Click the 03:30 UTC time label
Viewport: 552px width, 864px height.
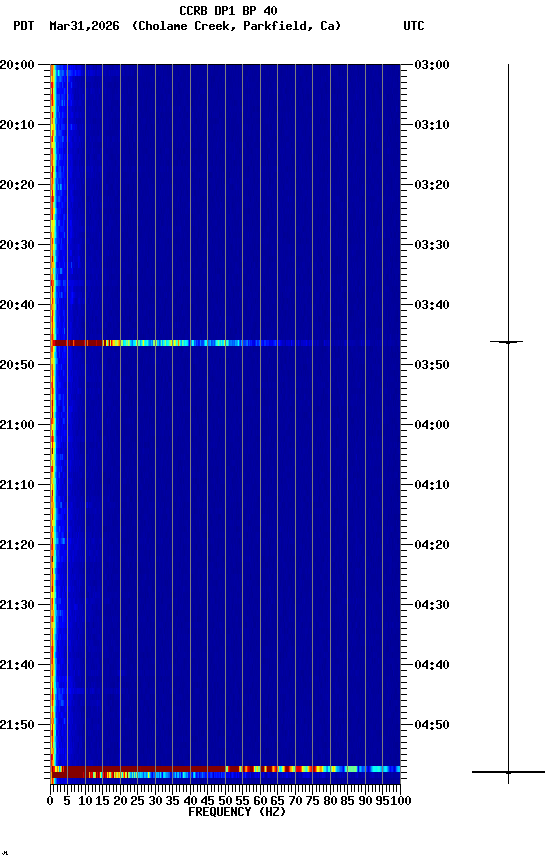(432, 245)
